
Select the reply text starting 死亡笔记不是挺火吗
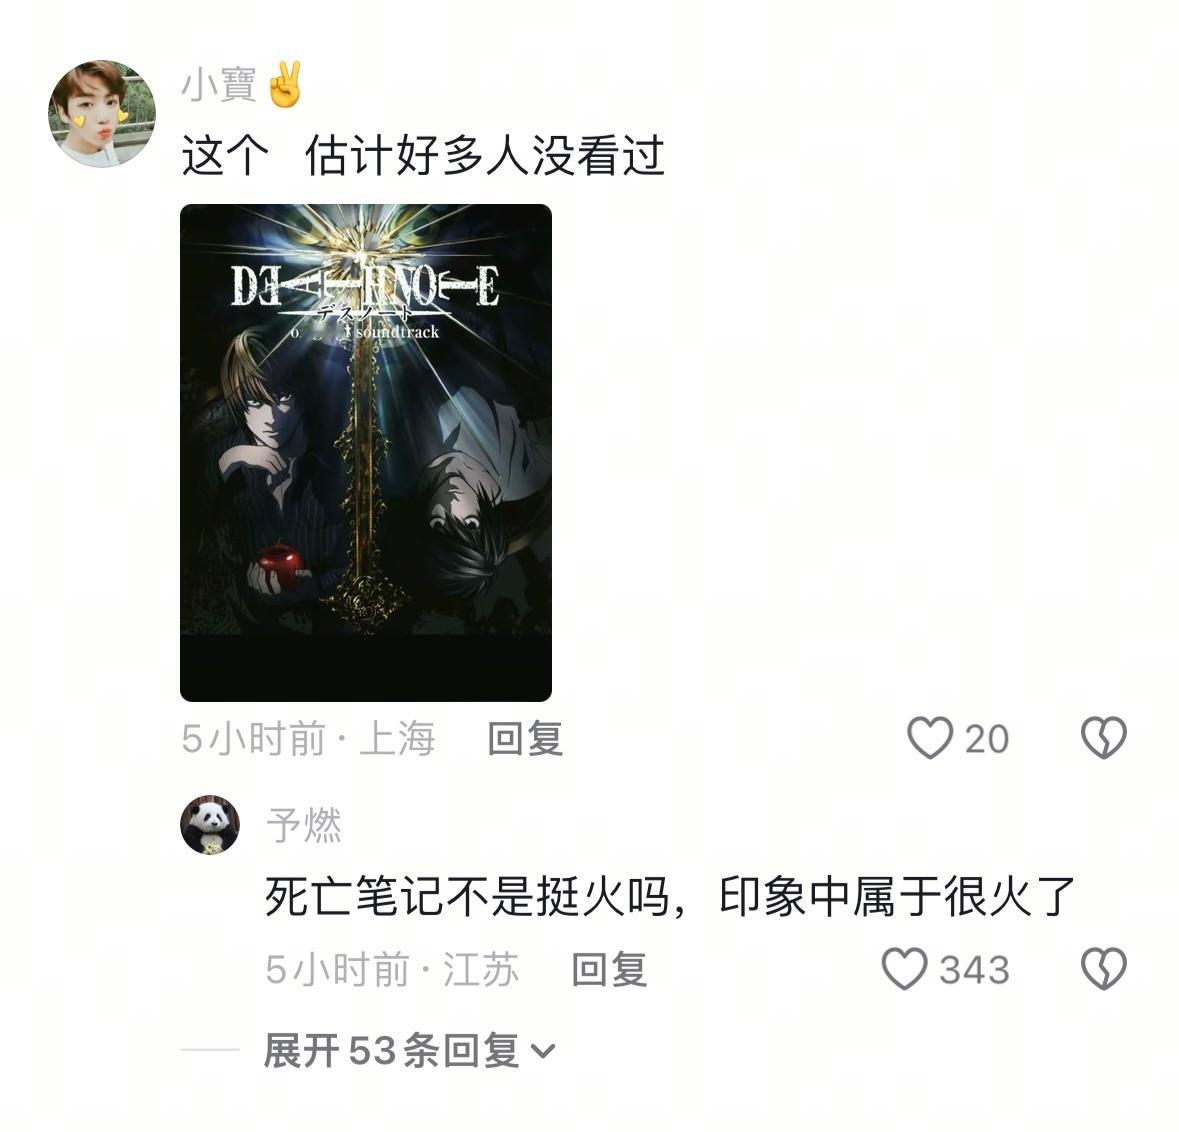coord(669,896)
